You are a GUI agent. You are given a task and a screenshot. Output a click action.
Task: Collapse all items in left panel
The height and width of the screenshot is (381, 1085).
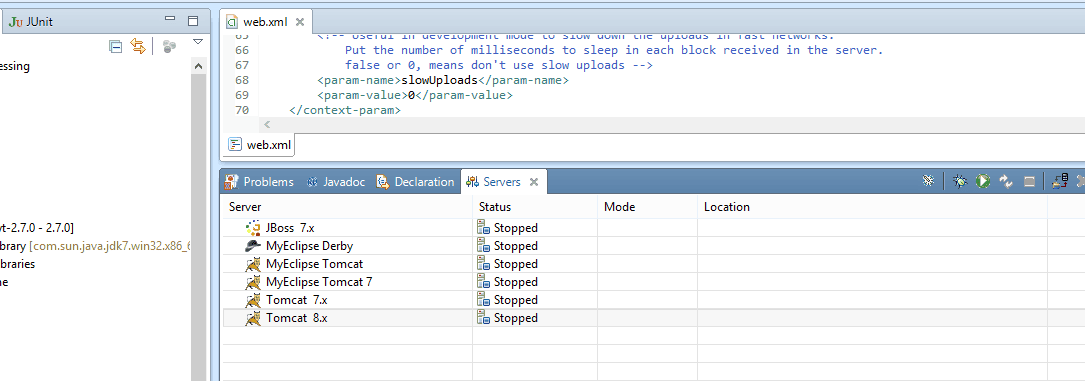(116, 46)
